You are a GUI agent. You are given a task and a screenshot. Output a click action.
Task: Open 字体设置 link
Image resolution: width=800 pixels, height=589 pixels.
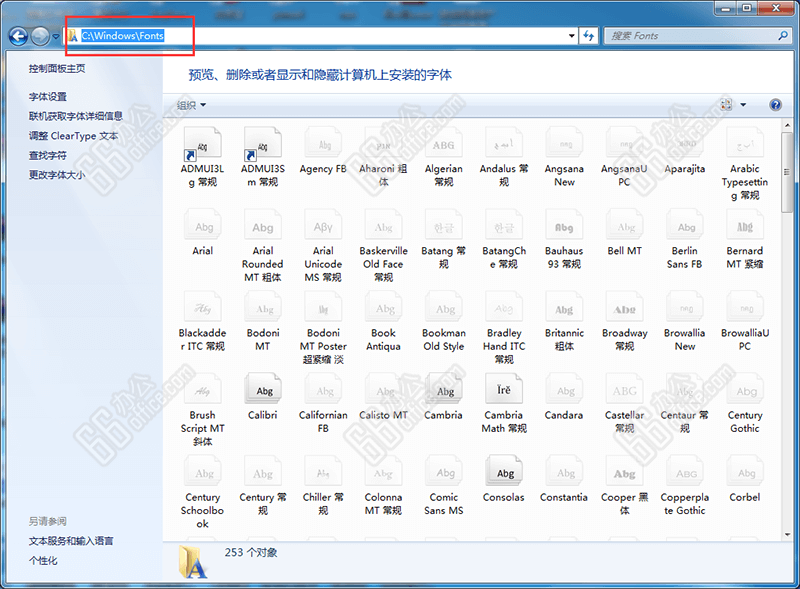47,96
